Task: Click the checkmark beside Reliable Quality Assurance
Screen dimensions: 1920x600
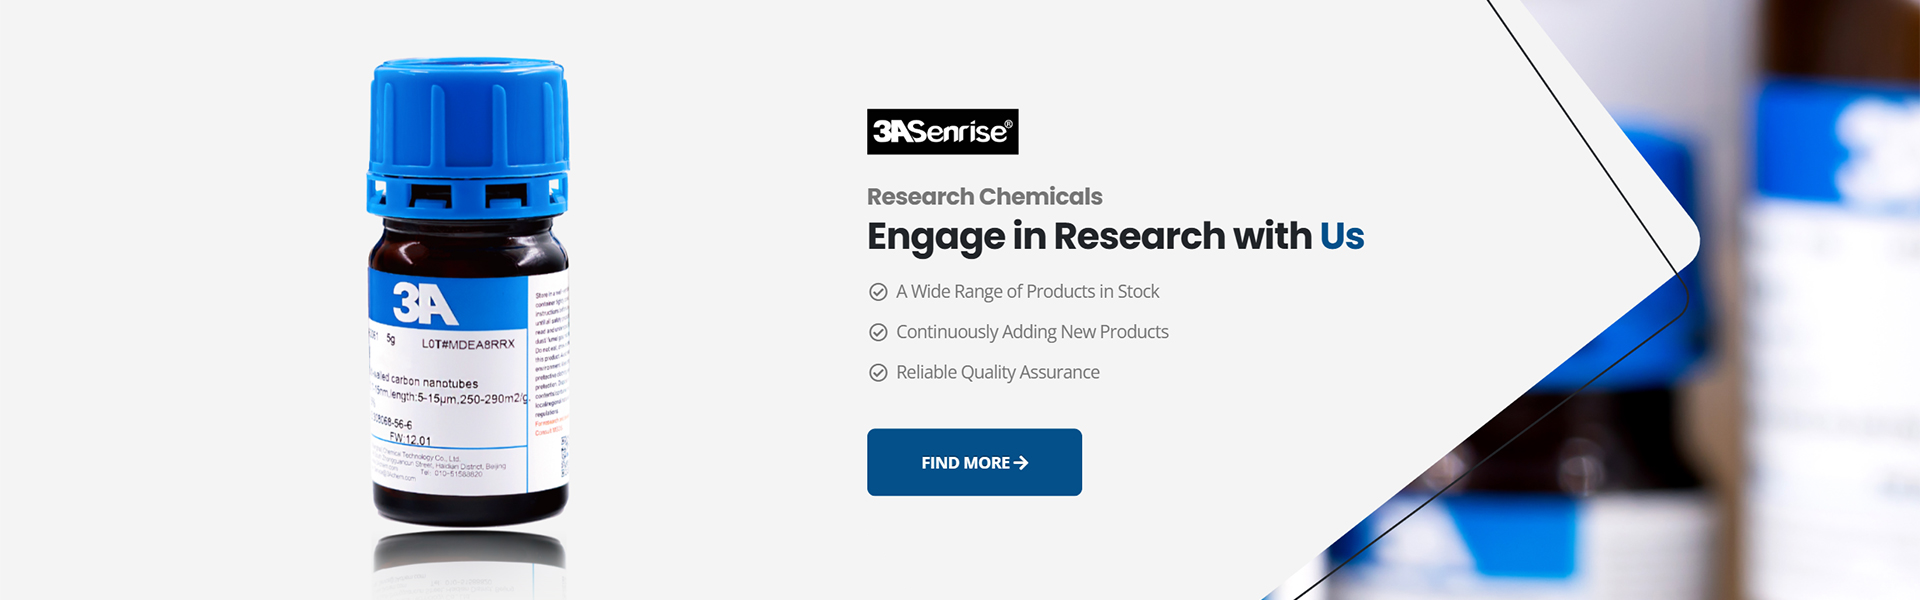Action: point(878,373)
